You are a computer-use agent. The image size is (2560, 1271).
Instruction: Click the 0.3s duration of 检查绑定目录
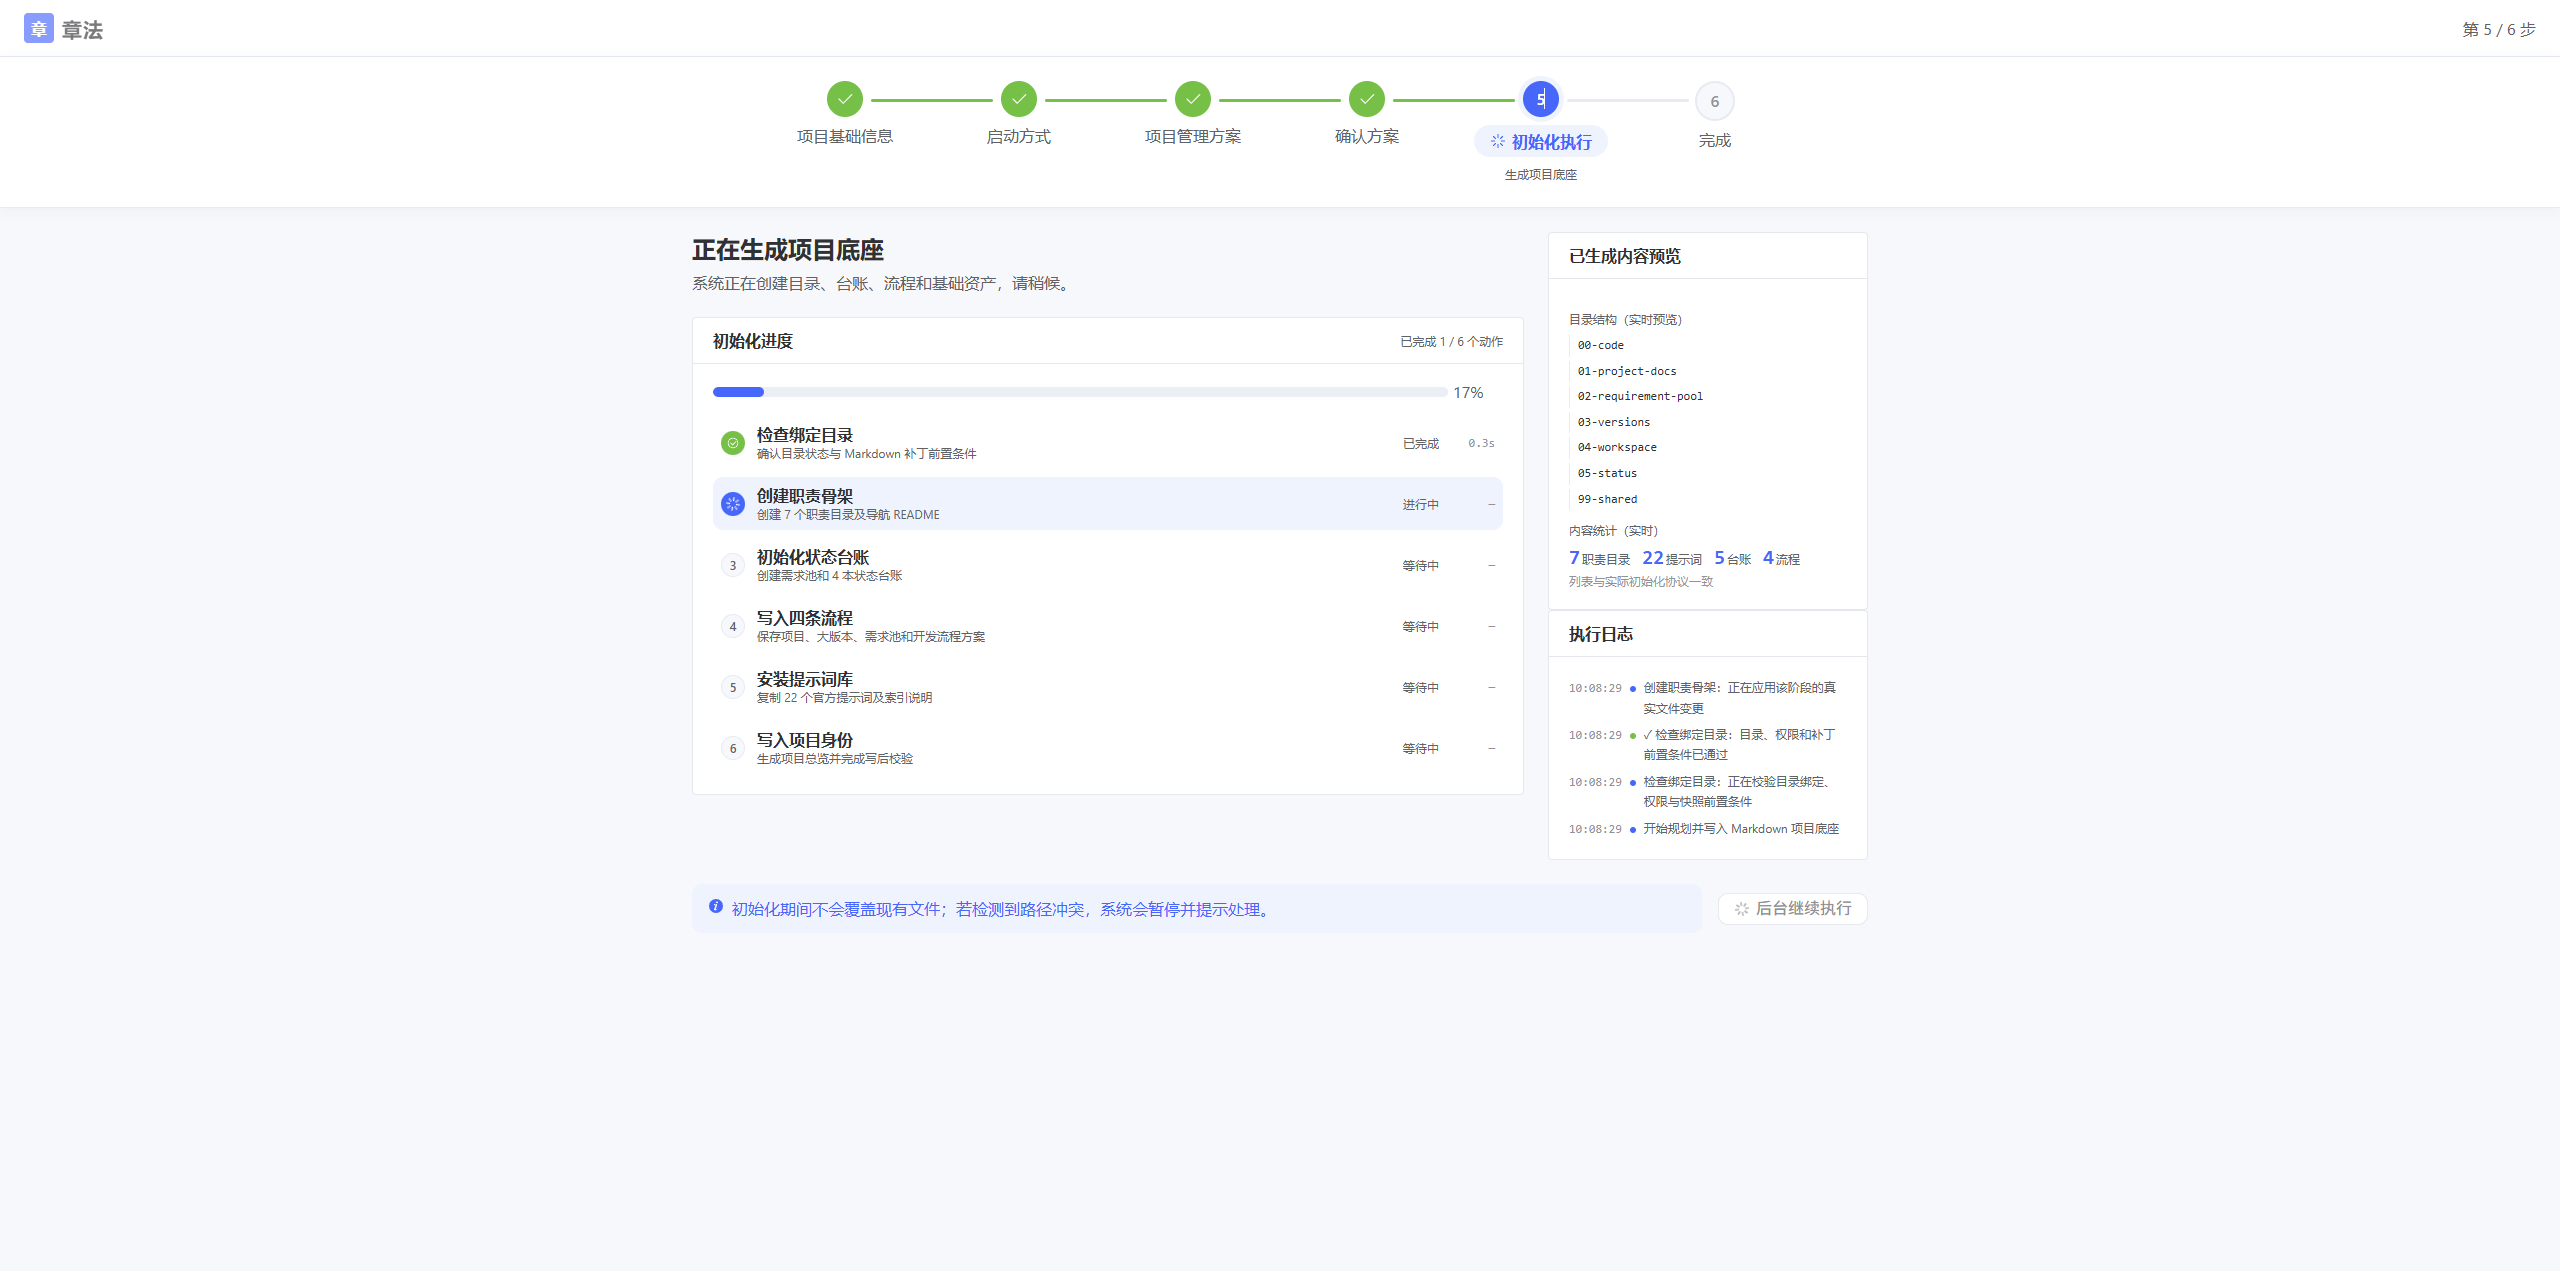tap(1481, 443)
